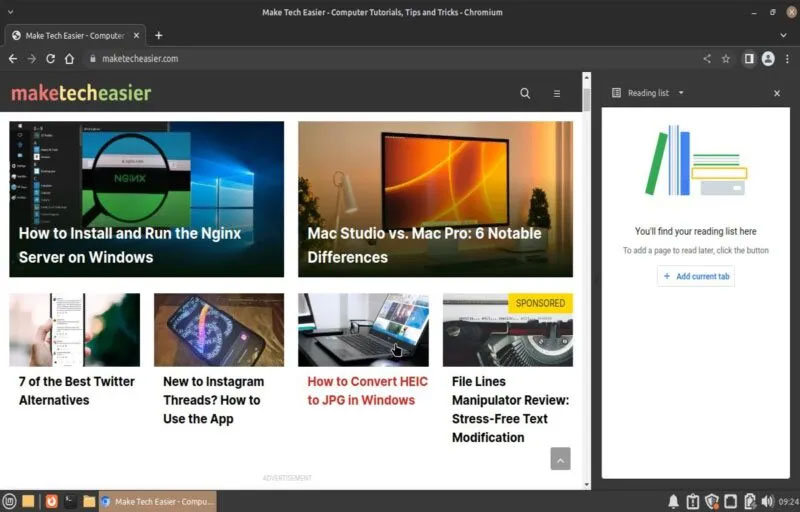Open the site hamburger menu
Image resolution: width=800 pixels, height=512 pixels.
point(557,93)
